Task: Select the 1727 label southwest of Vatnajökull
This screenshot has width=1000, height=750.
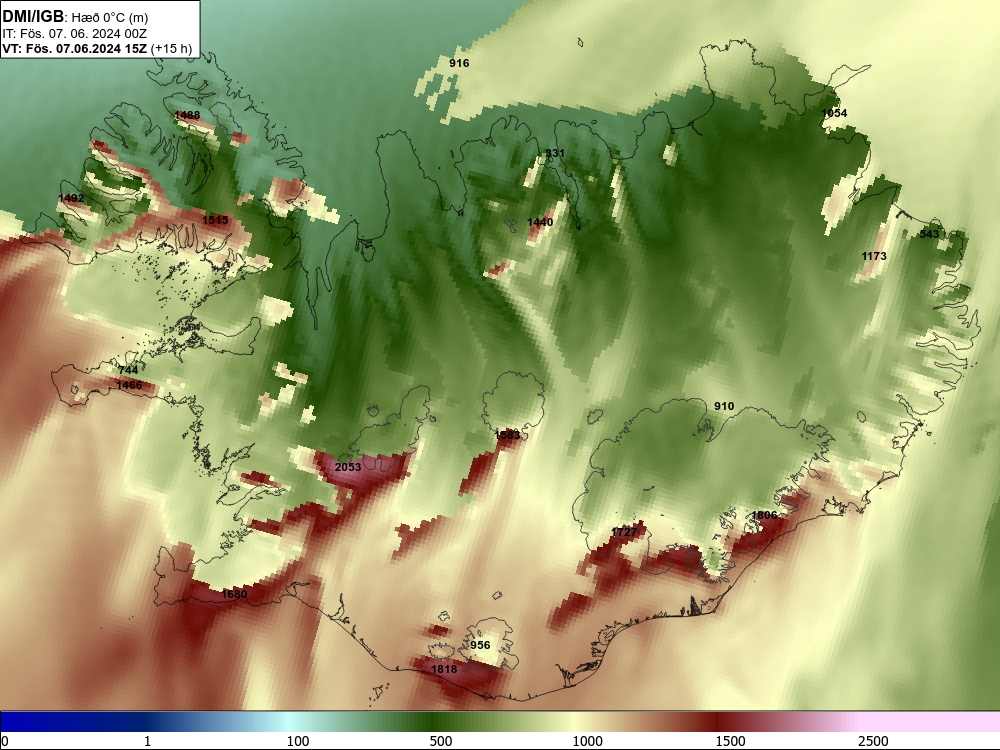Action: tap(624, 532)
